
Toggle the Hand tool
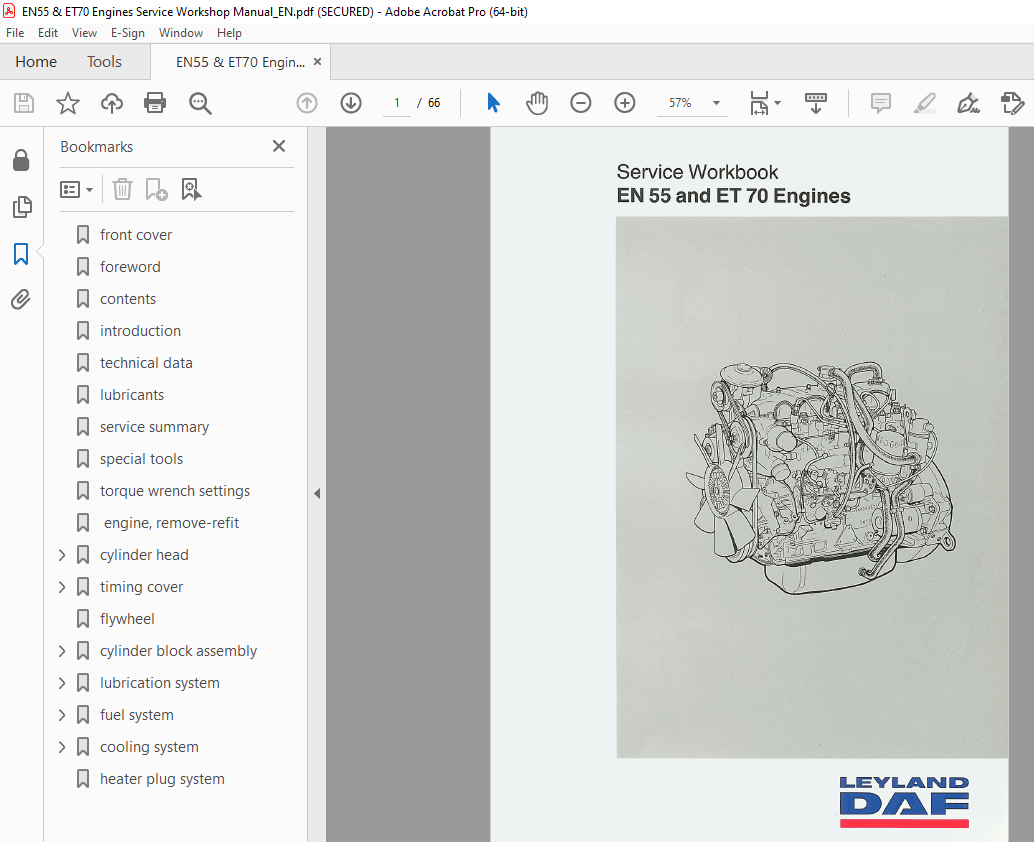537,103
